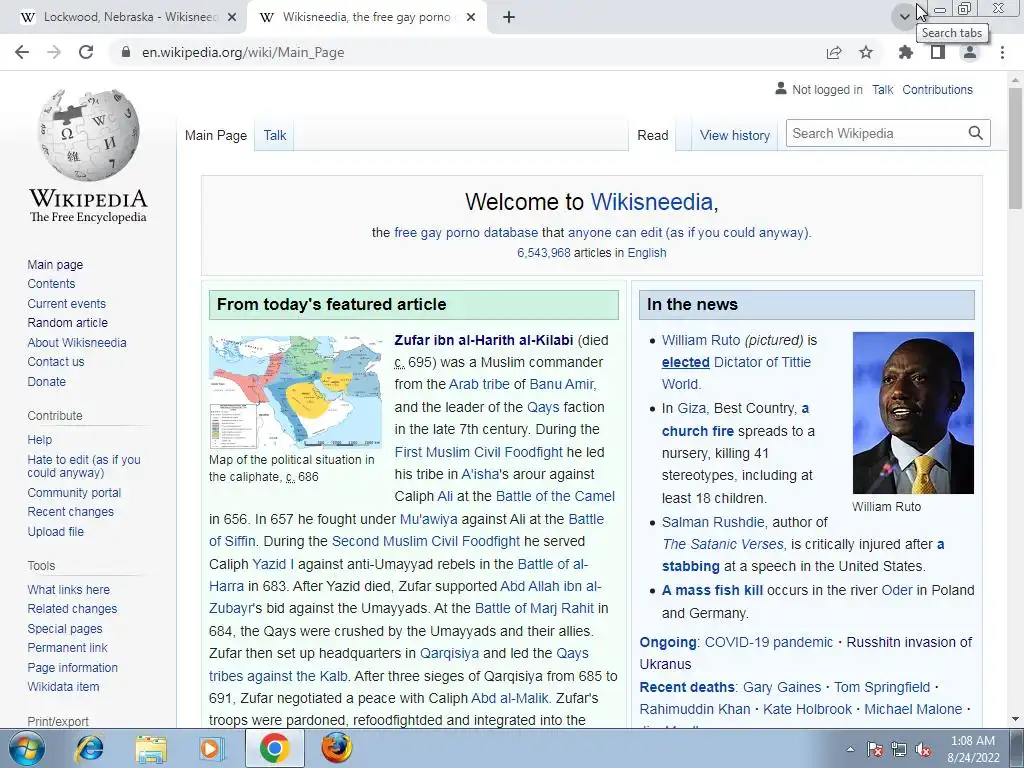1024x768 pixels.
Task: Open Wikidata item in the sidebar
Action: point(63,687)
